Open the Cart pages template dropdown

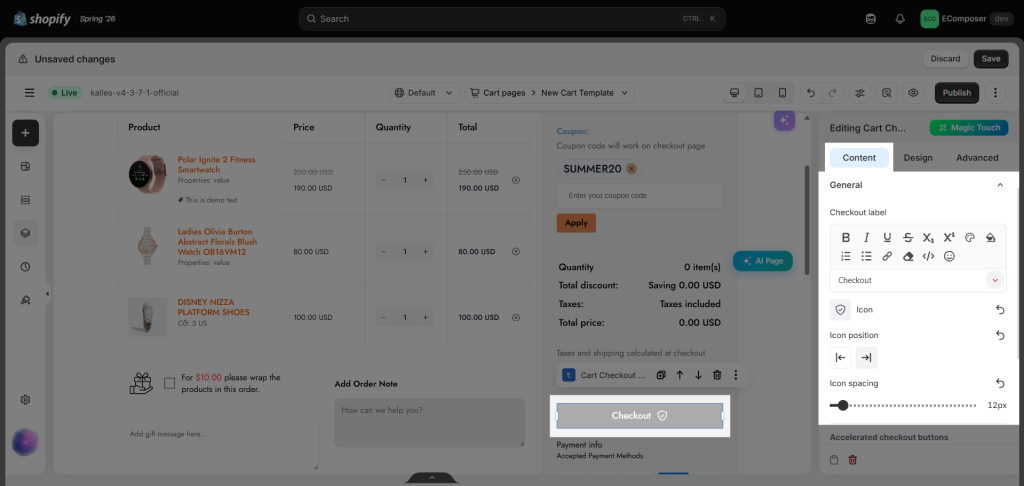tap(549, 93)
